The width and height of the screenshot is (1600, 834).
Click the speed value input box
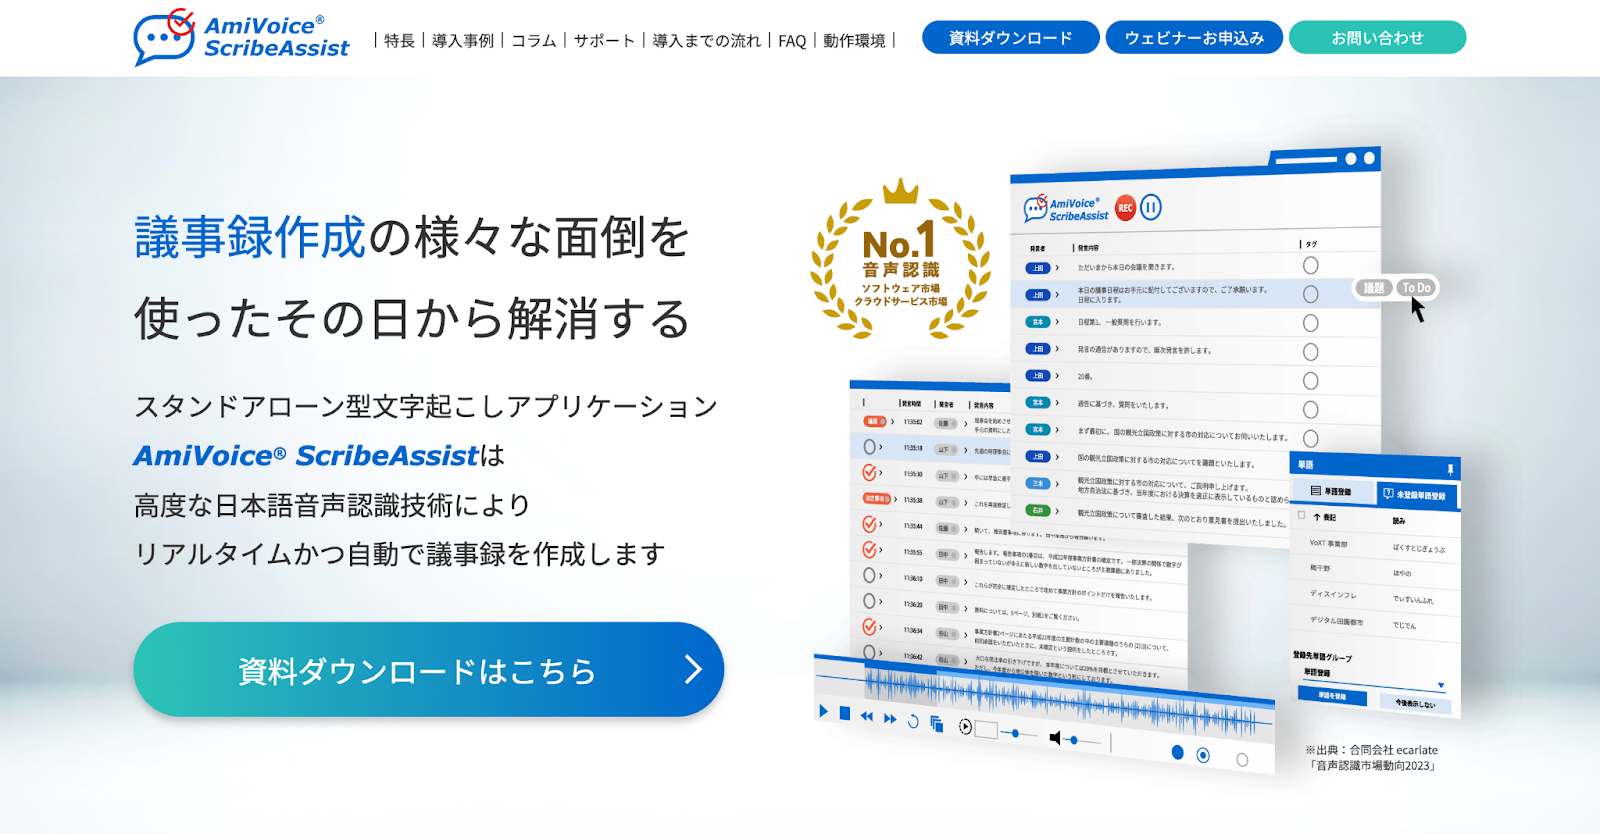986,730
